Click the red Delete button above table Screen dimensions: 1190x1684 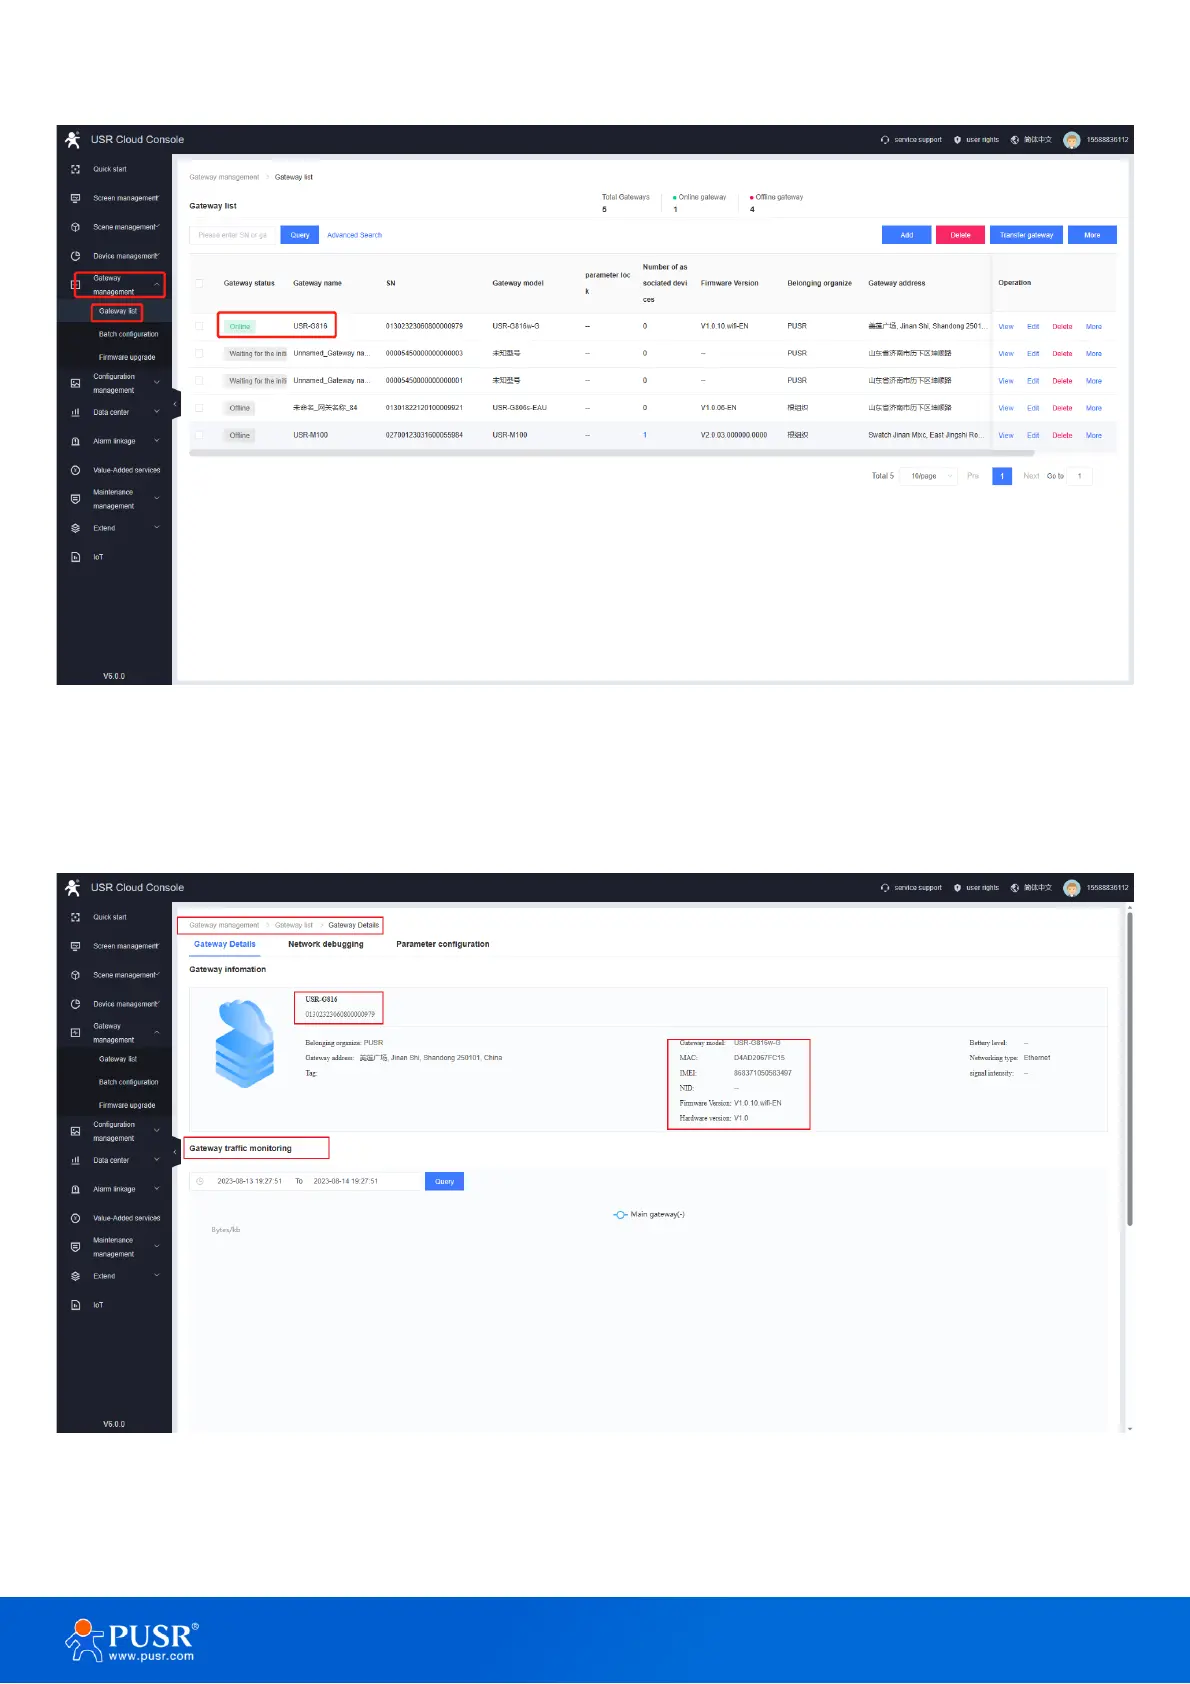[961, 235]
